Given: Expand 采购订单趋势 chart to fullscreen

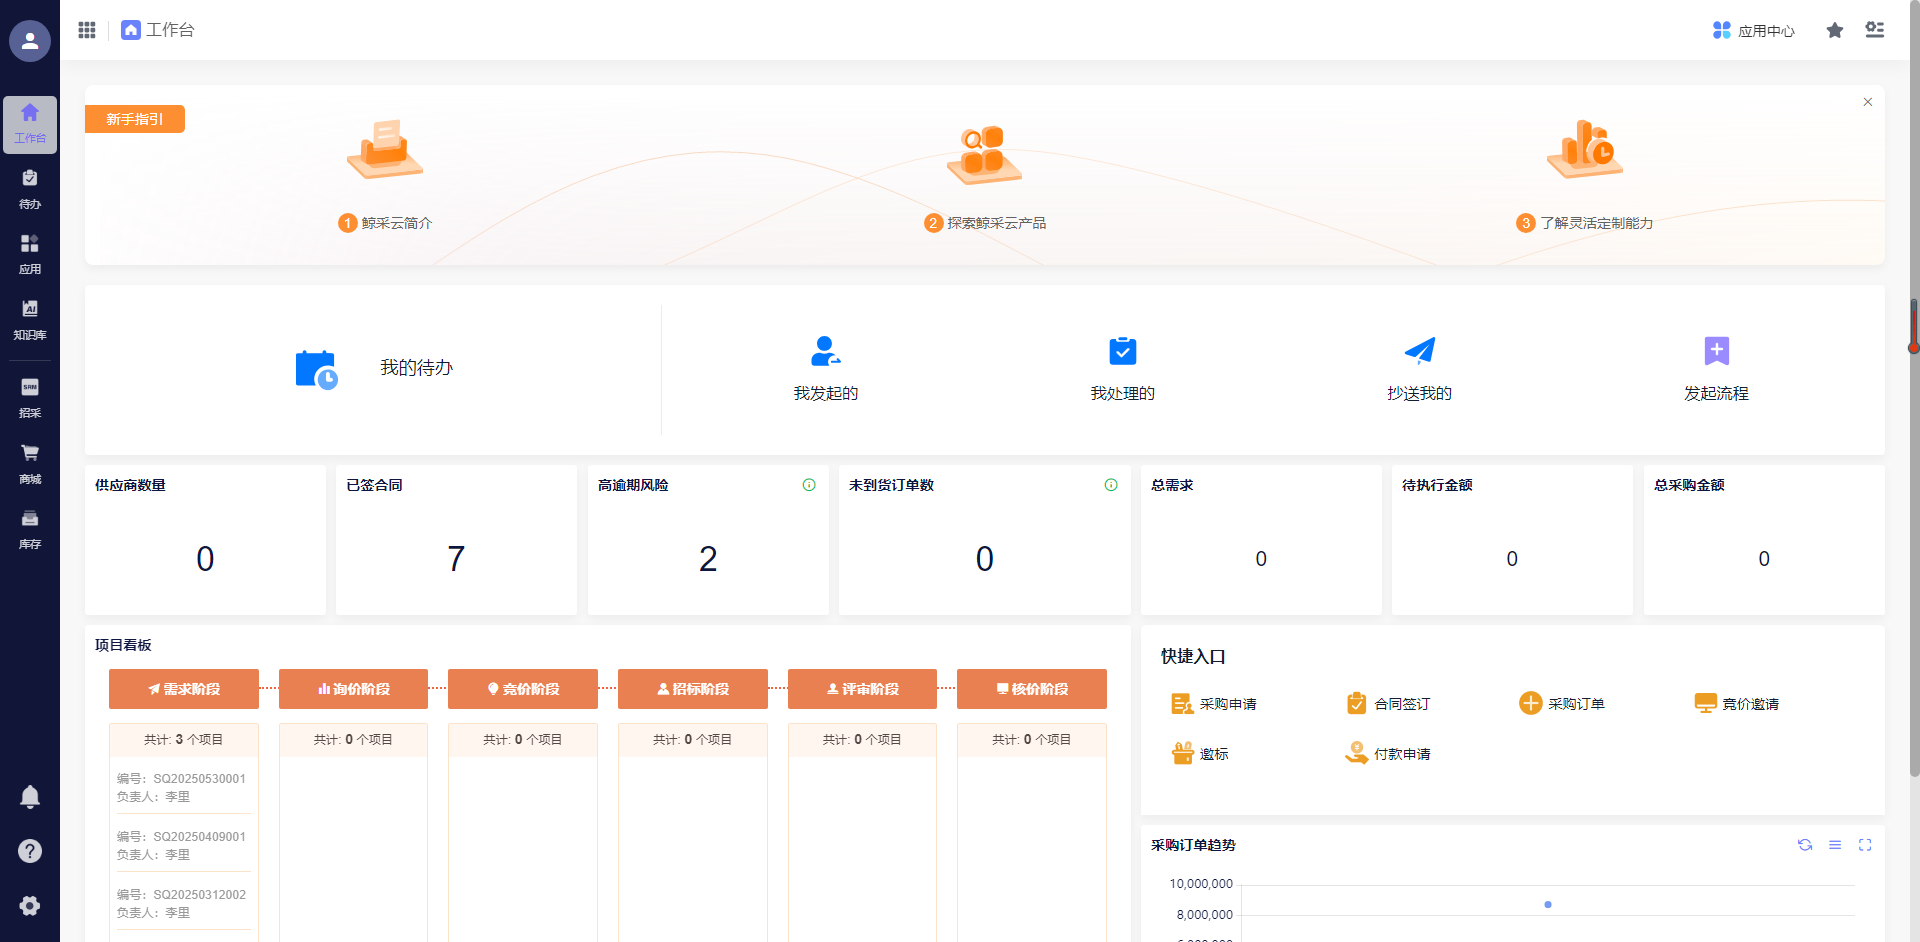Looking at the screenshot, I should click(1864, 845).
